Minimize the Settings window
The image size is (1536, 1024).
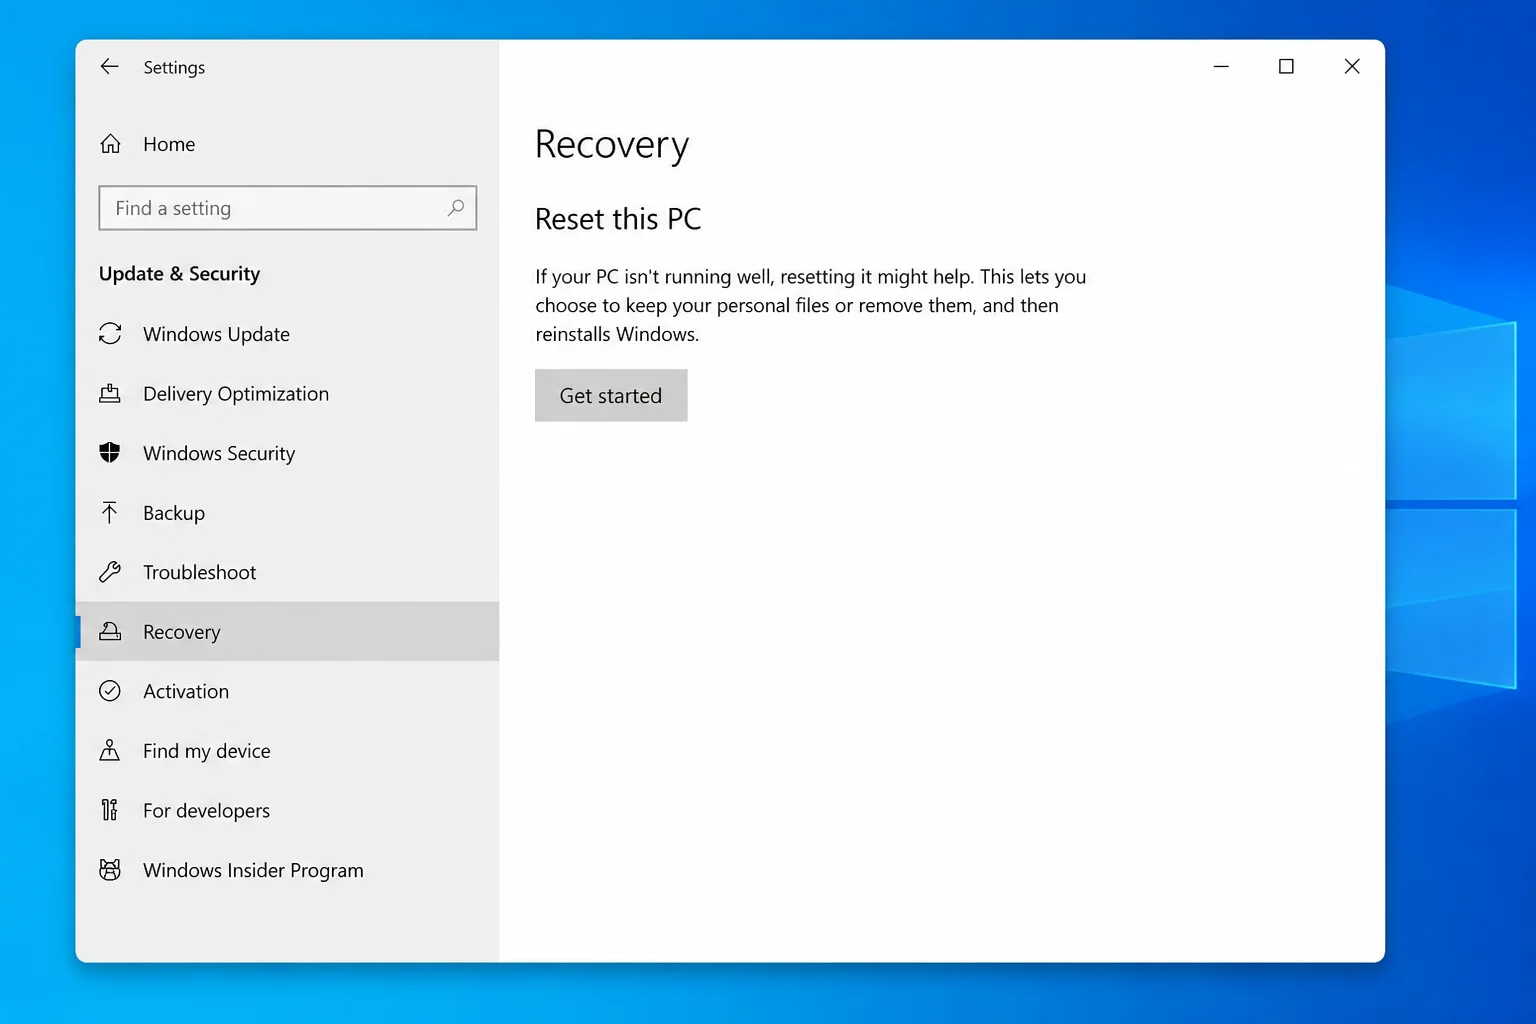coord(1221,66)
